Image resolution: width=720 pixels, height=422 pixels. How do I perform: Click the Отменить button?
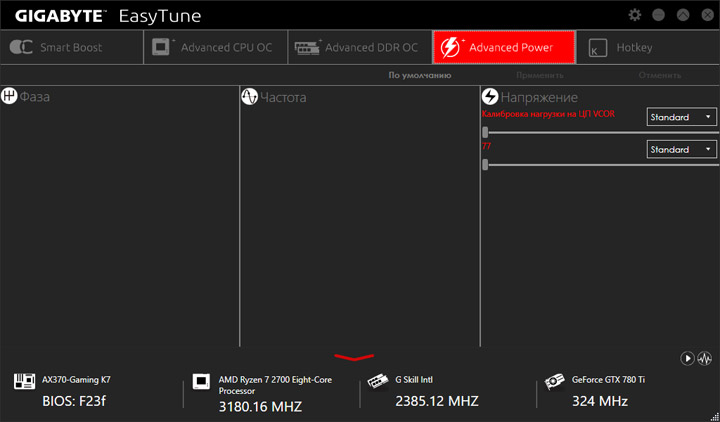pos(660,75)
